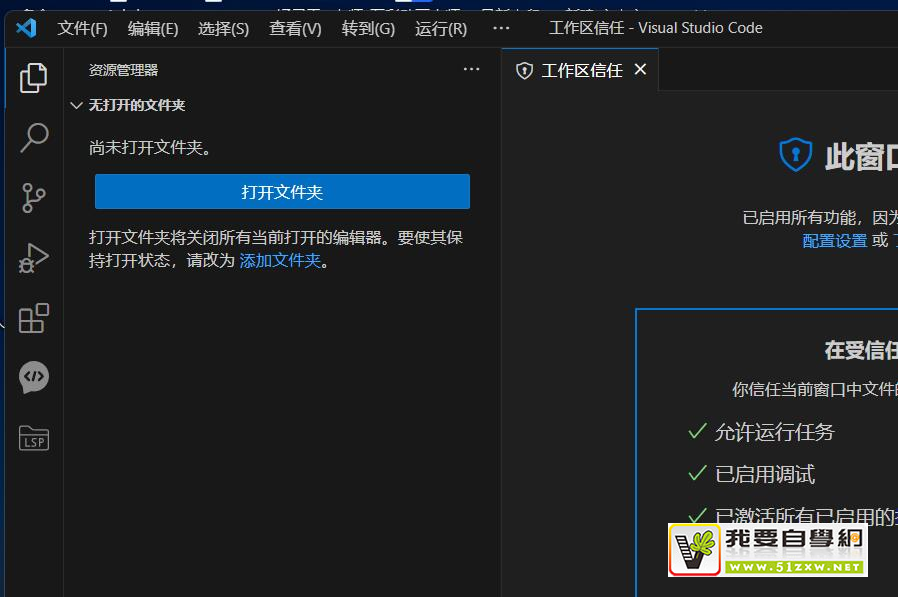The height and width of the screenshot is (597, 898).
Task: Open the 运行(R) menu
Action: click(441, 28)
